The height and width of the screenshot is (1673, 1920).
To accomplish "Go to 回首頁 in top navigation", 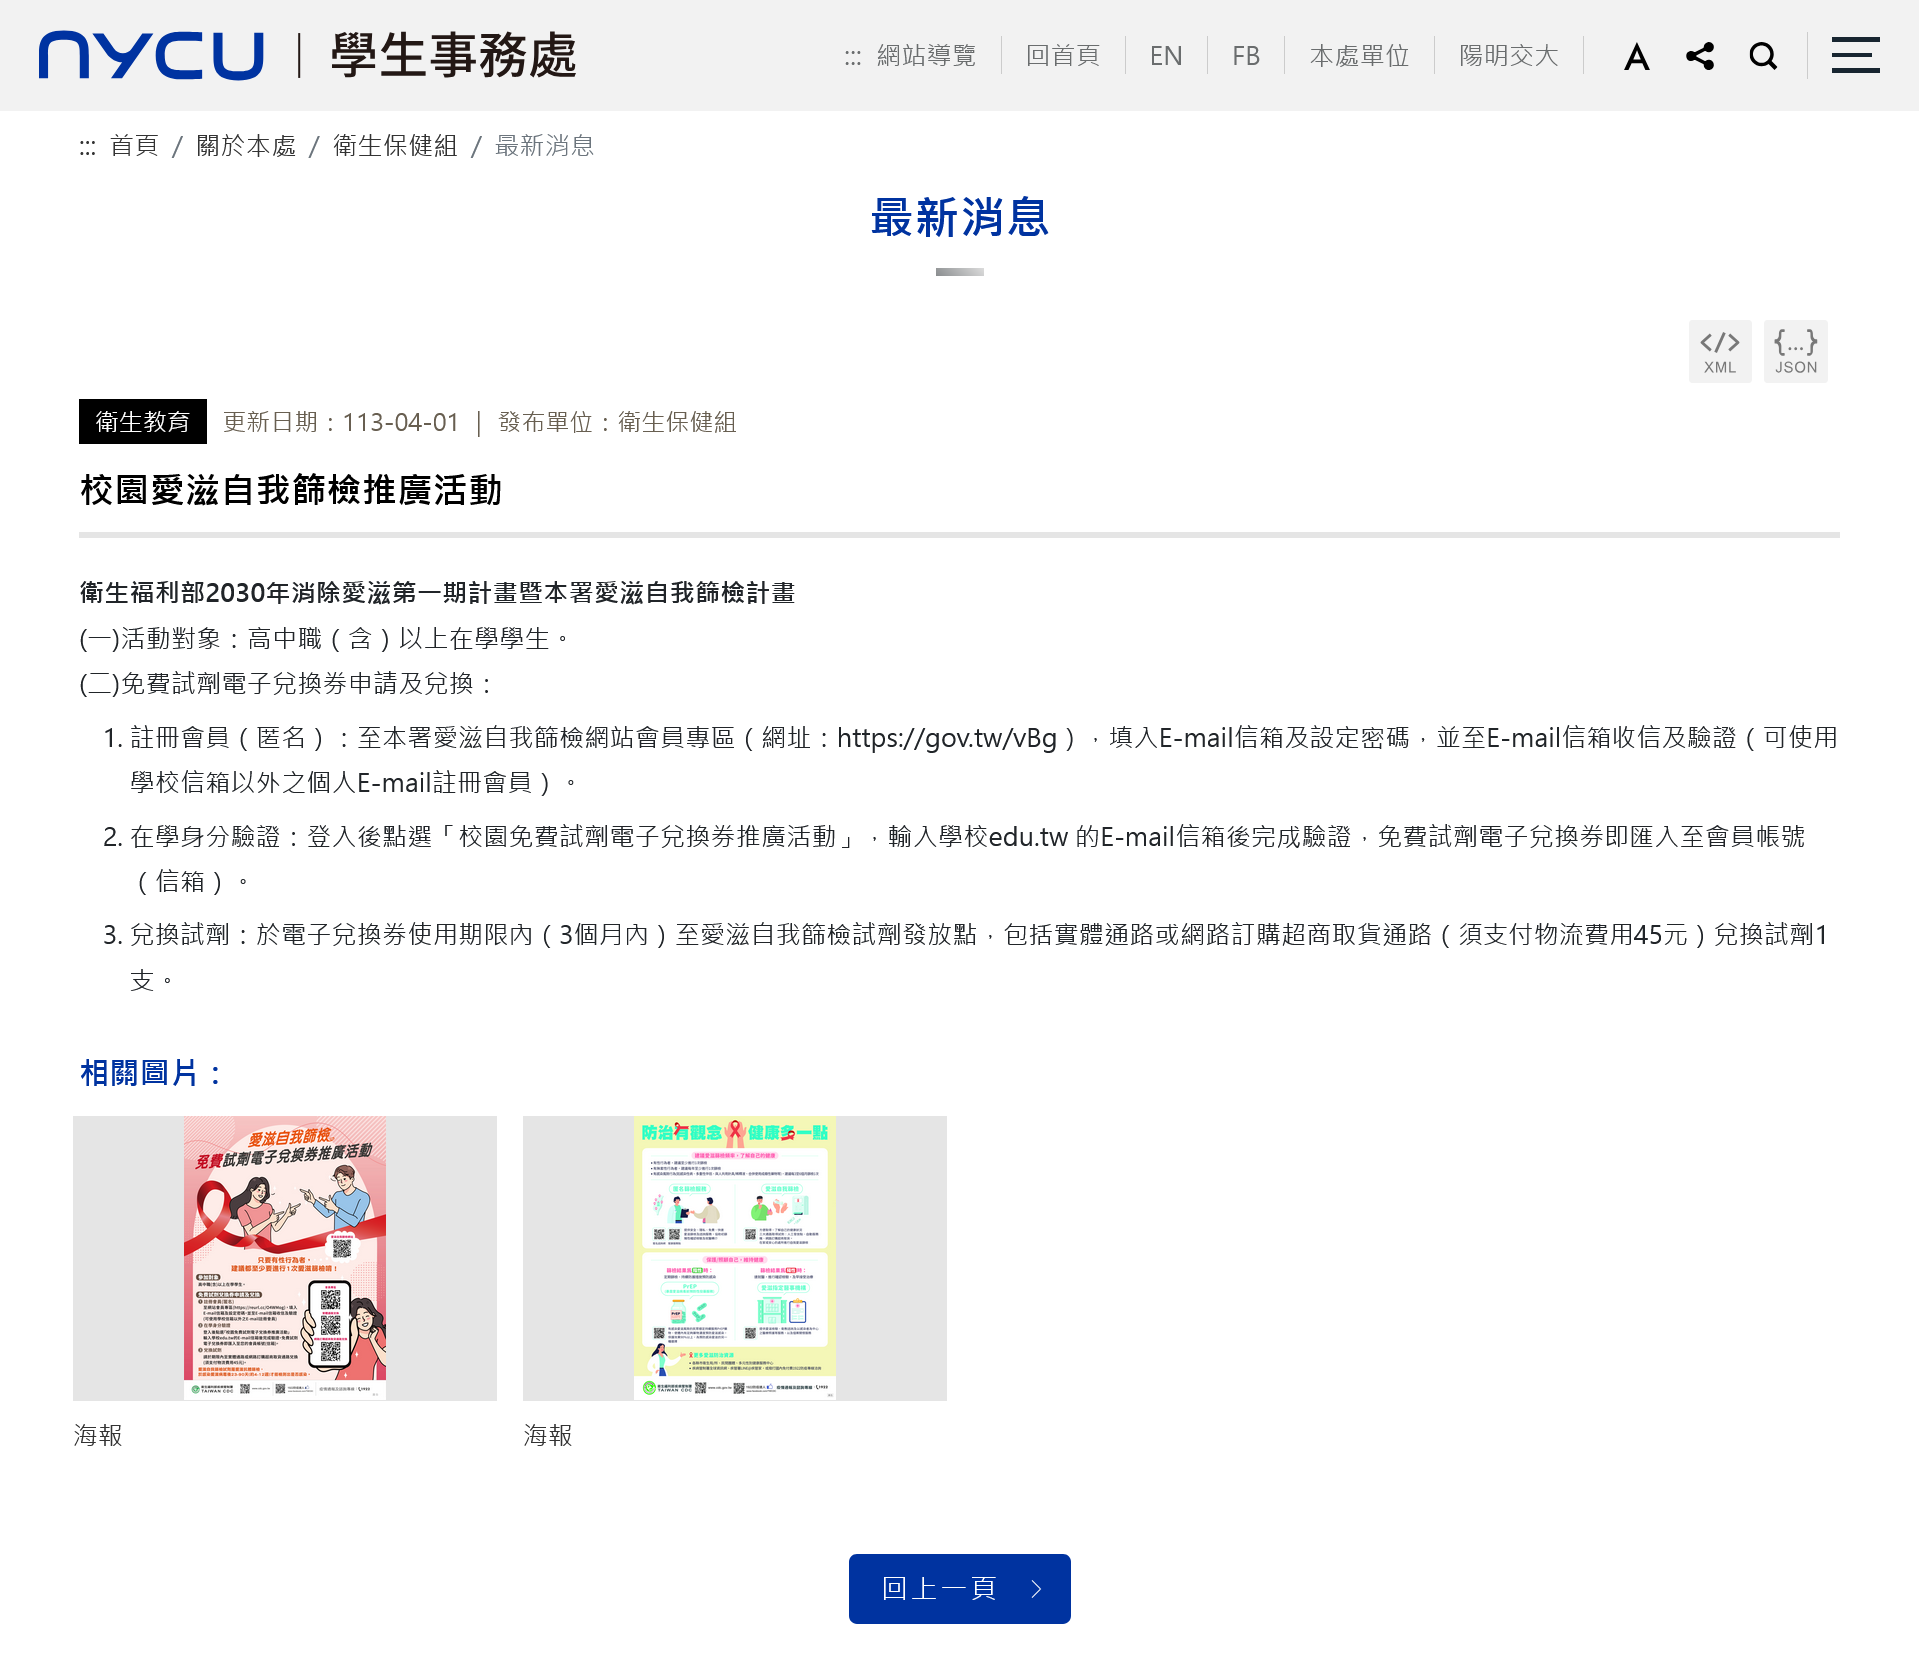I will [1062, 56].
